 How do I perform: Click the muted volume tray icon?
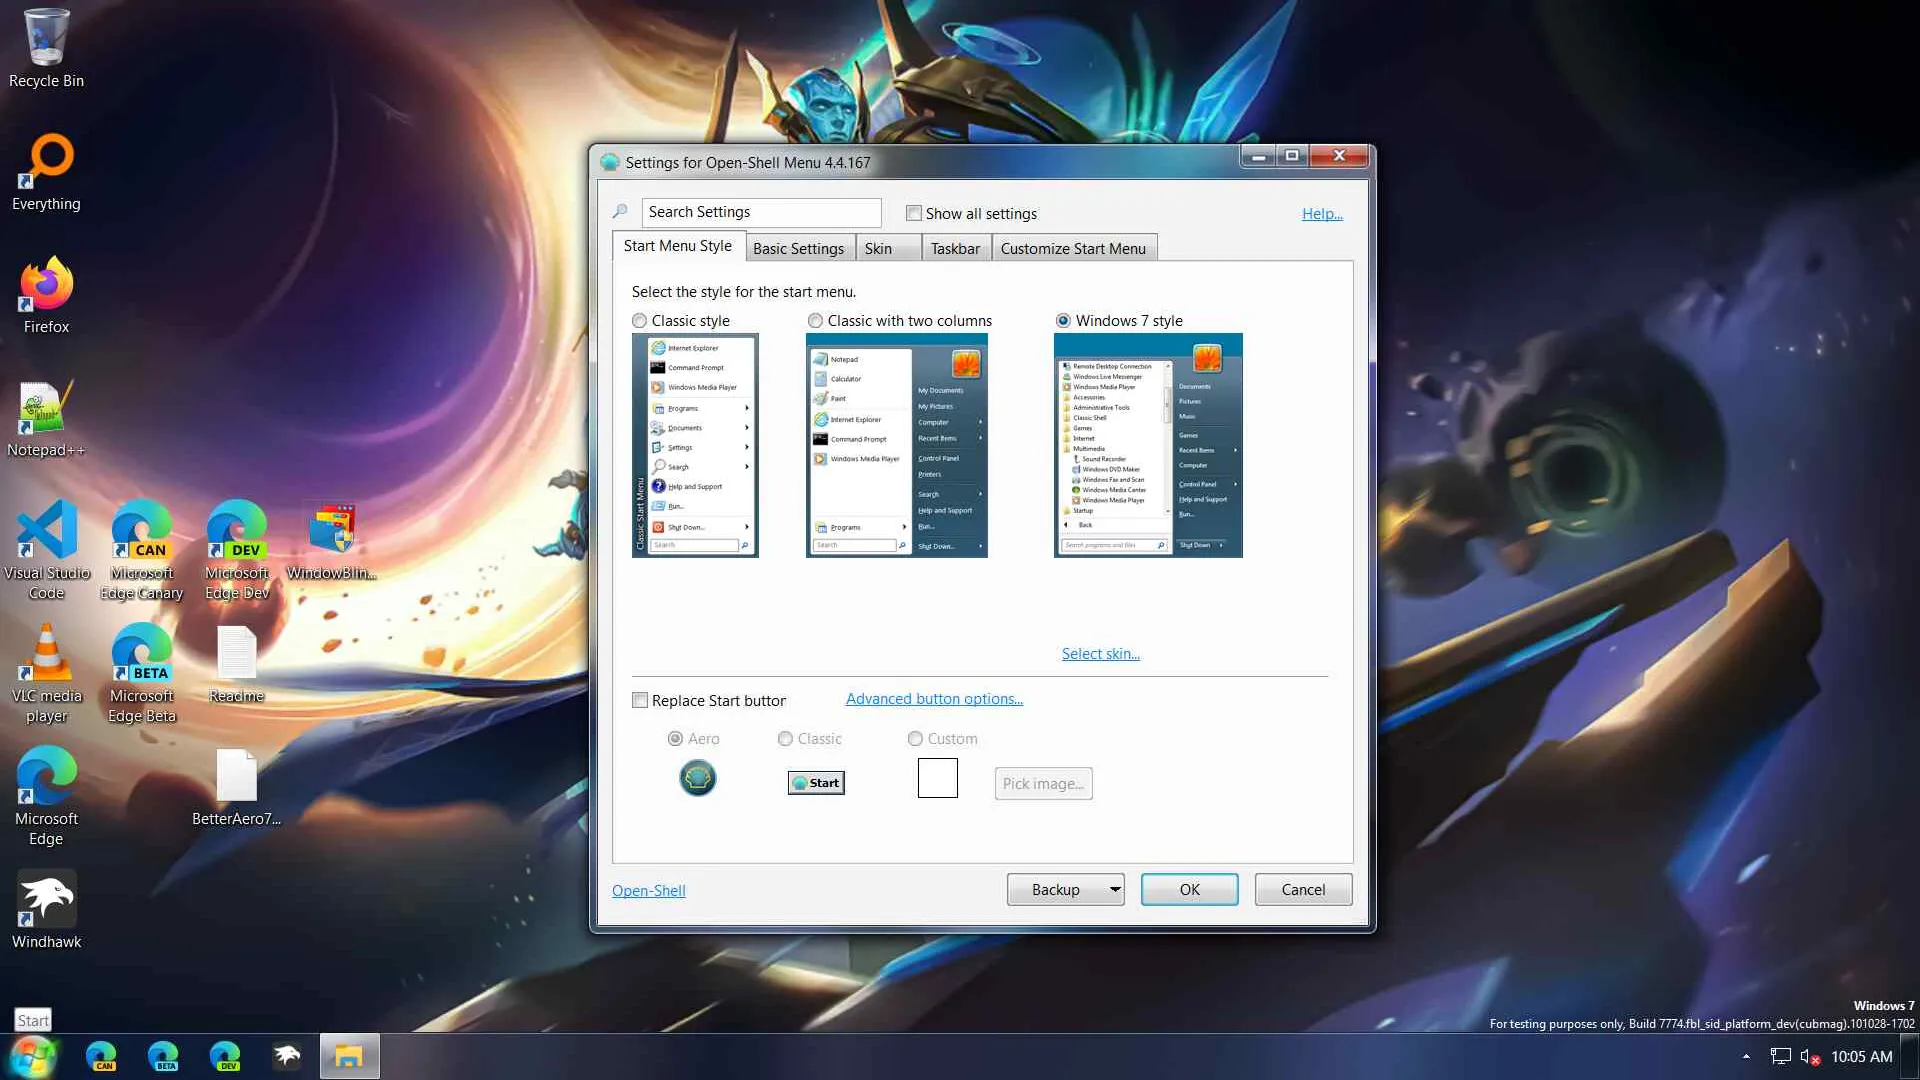tap(1809, 1057)
